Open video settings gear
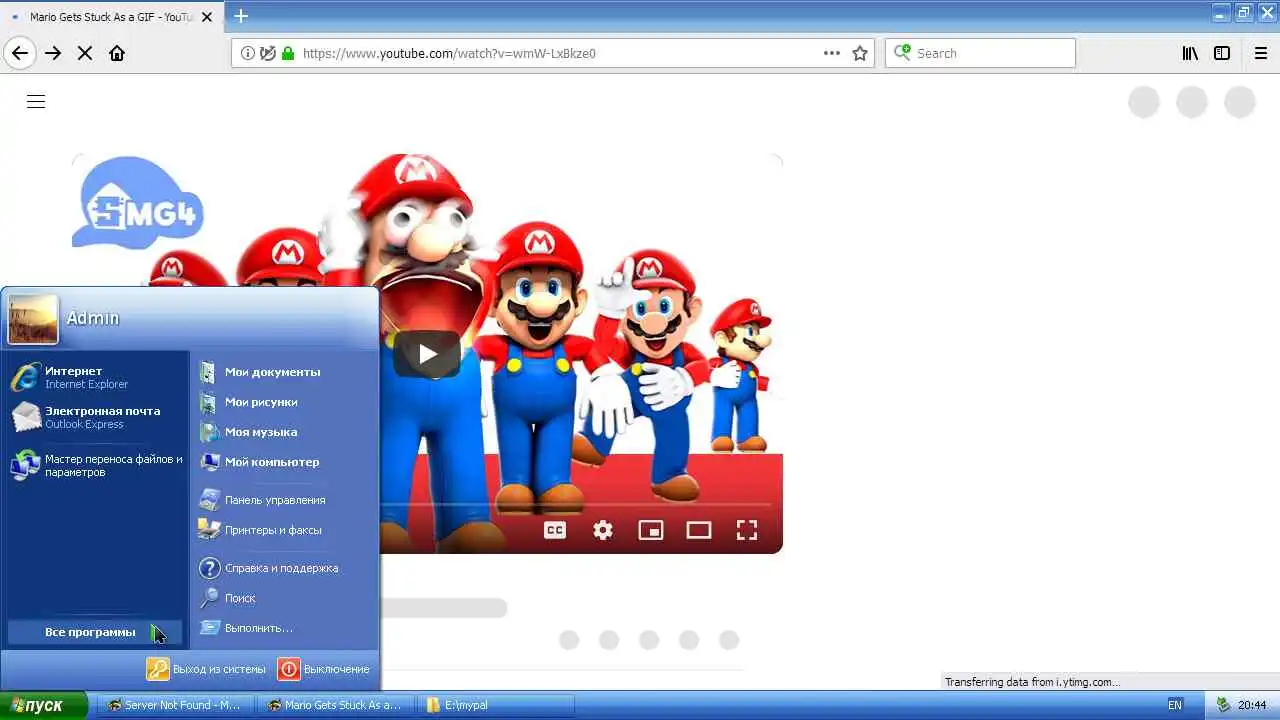Screen dimensions: 1280x720 [603, 530]
